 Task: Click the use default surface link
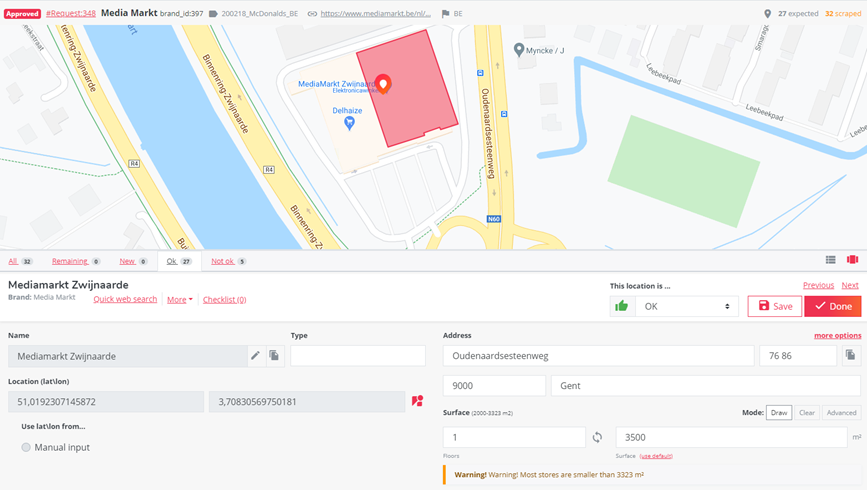[656, 456]
